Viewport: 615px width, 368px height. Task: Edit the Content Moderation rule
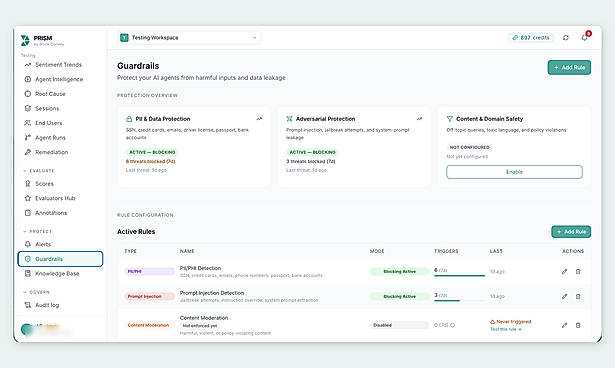(564, 325)
